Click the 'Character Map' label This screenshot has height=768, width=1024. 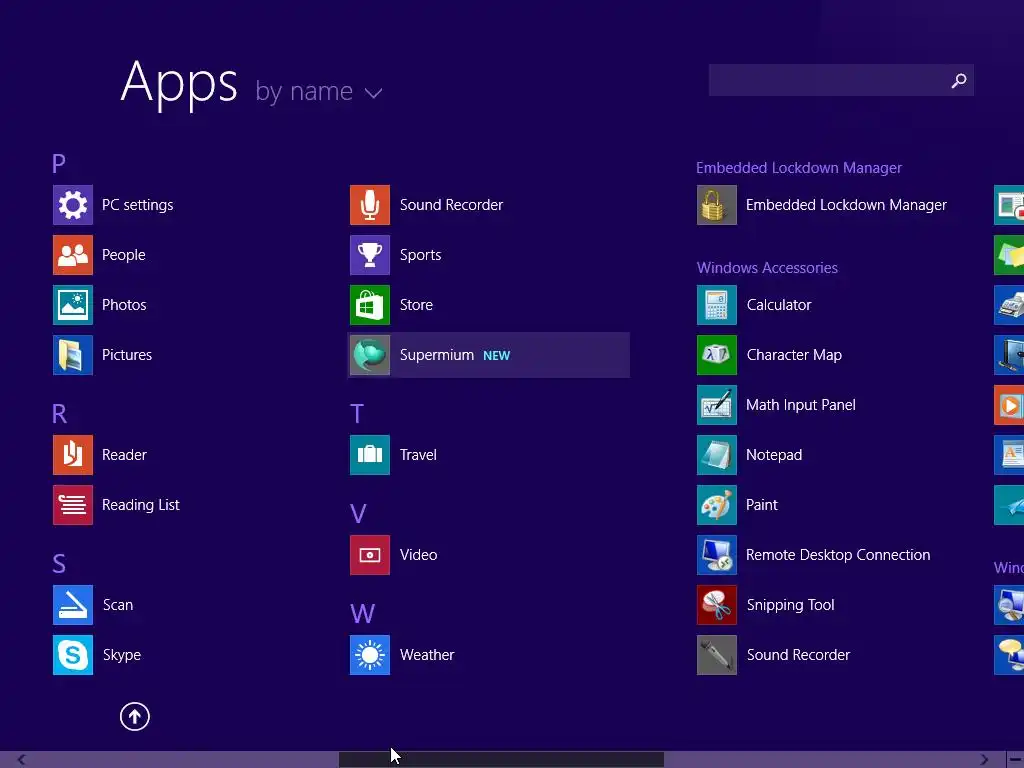(794, 355)
